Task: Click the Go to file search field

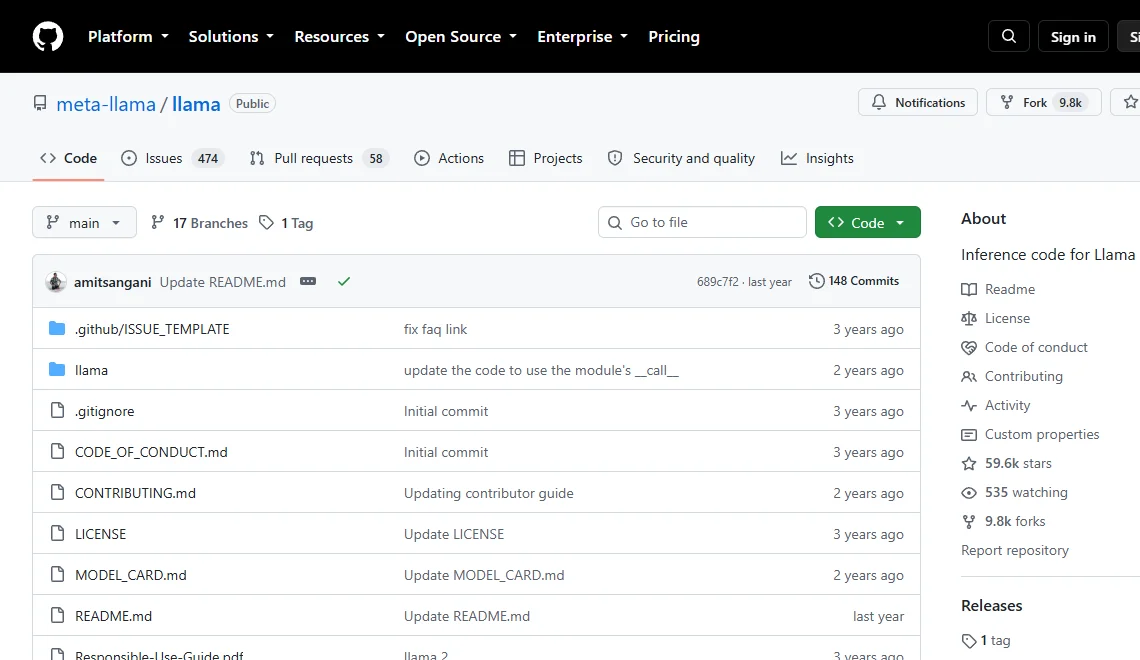Action: point(702,222)
